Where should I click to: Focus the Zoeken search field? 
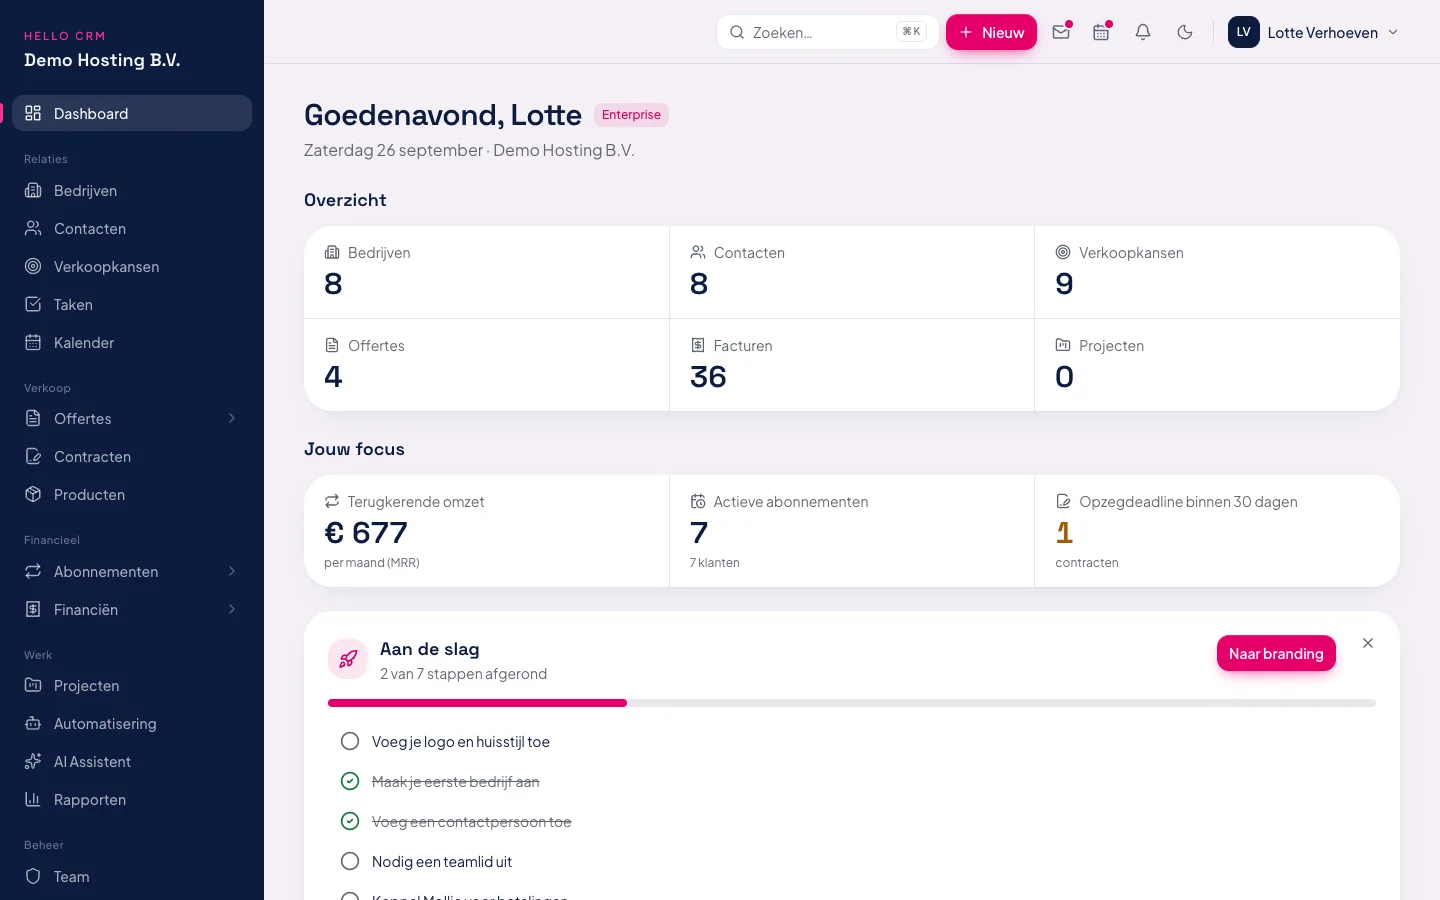tap(828, 32)
